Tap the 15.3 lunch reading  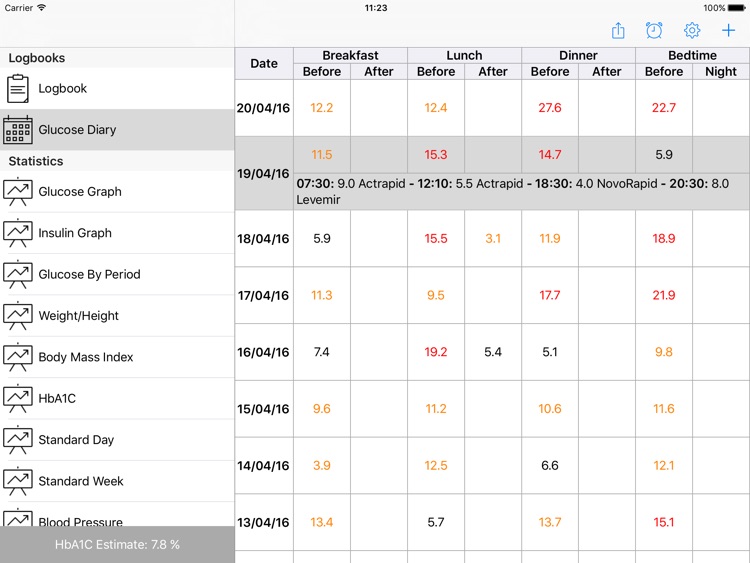click(x=435, y=155)
